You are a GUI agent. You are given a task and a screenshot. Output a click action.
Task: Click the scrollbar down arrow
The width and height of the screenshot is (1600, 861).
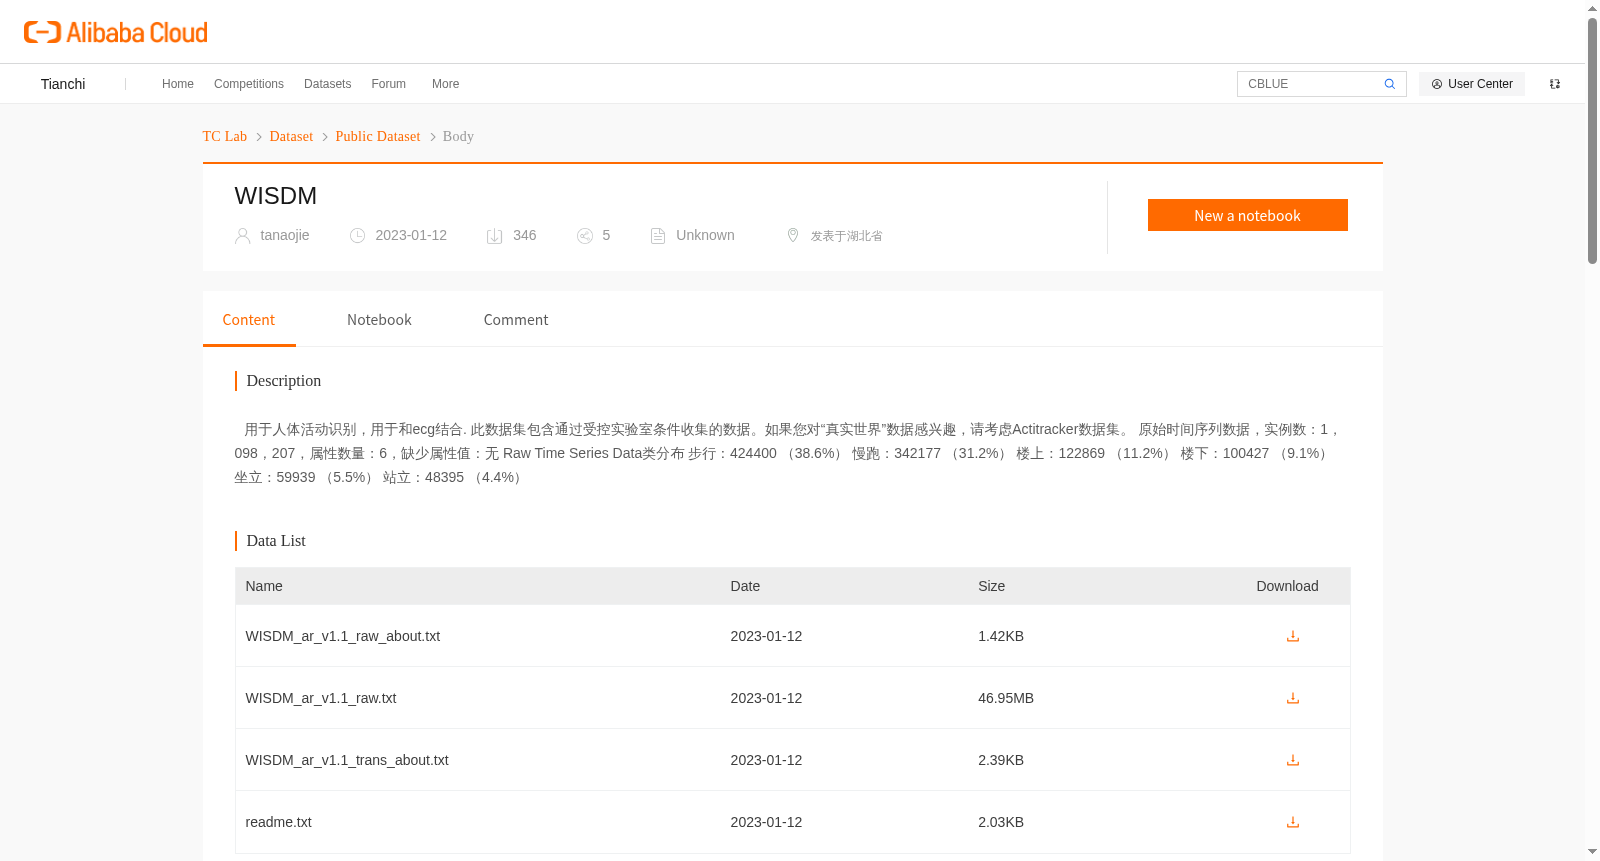1592,852
